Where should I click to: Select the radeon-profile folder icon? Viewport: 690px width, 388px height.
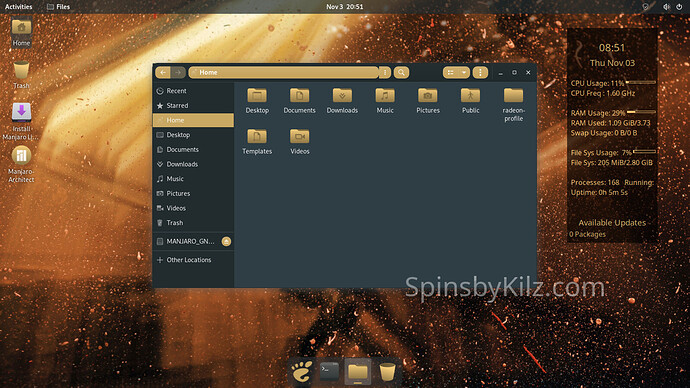pos(514,105)
